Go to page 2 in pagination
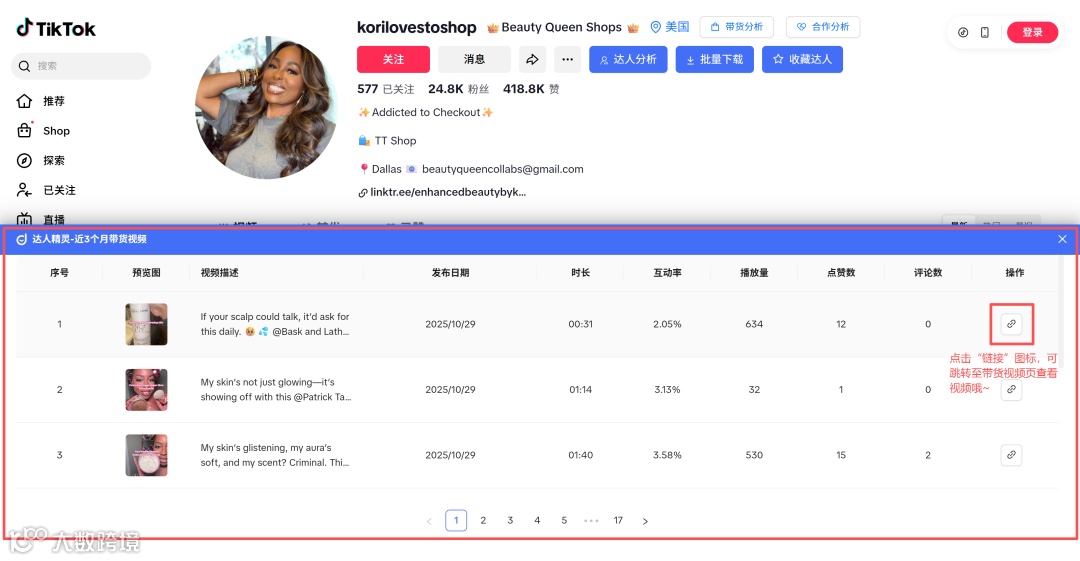The image size is (1080, 561). pos(483,520)
